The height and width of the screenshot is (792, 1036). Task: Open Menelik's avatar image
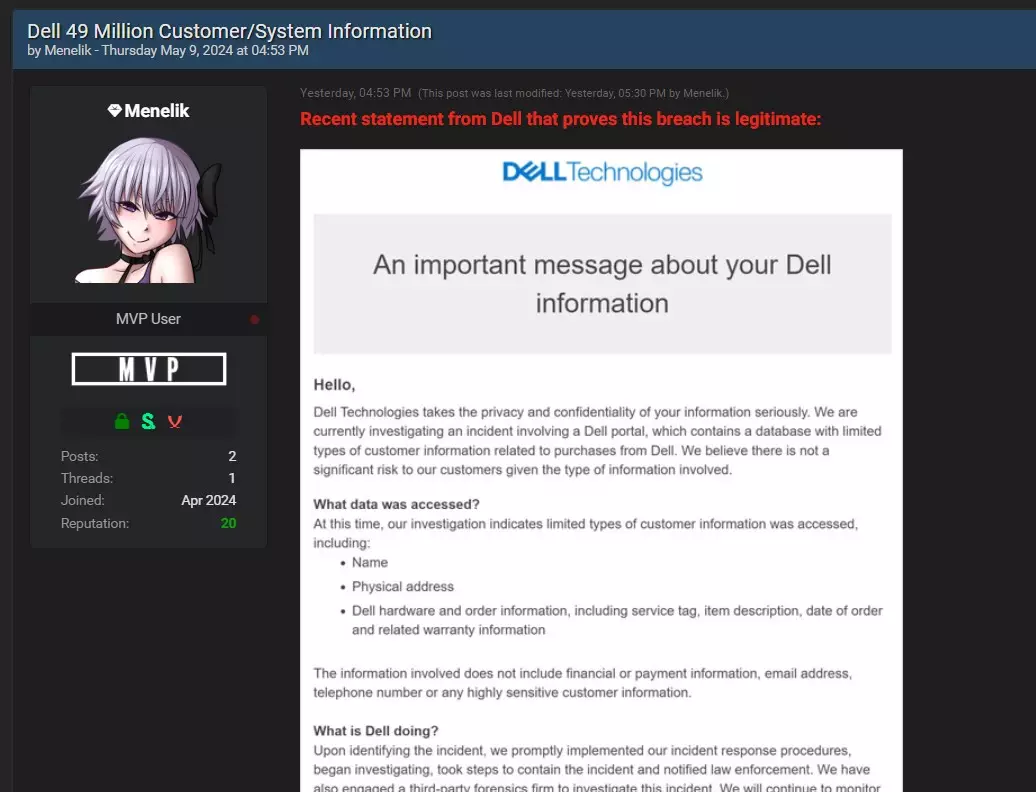point(148,211)
